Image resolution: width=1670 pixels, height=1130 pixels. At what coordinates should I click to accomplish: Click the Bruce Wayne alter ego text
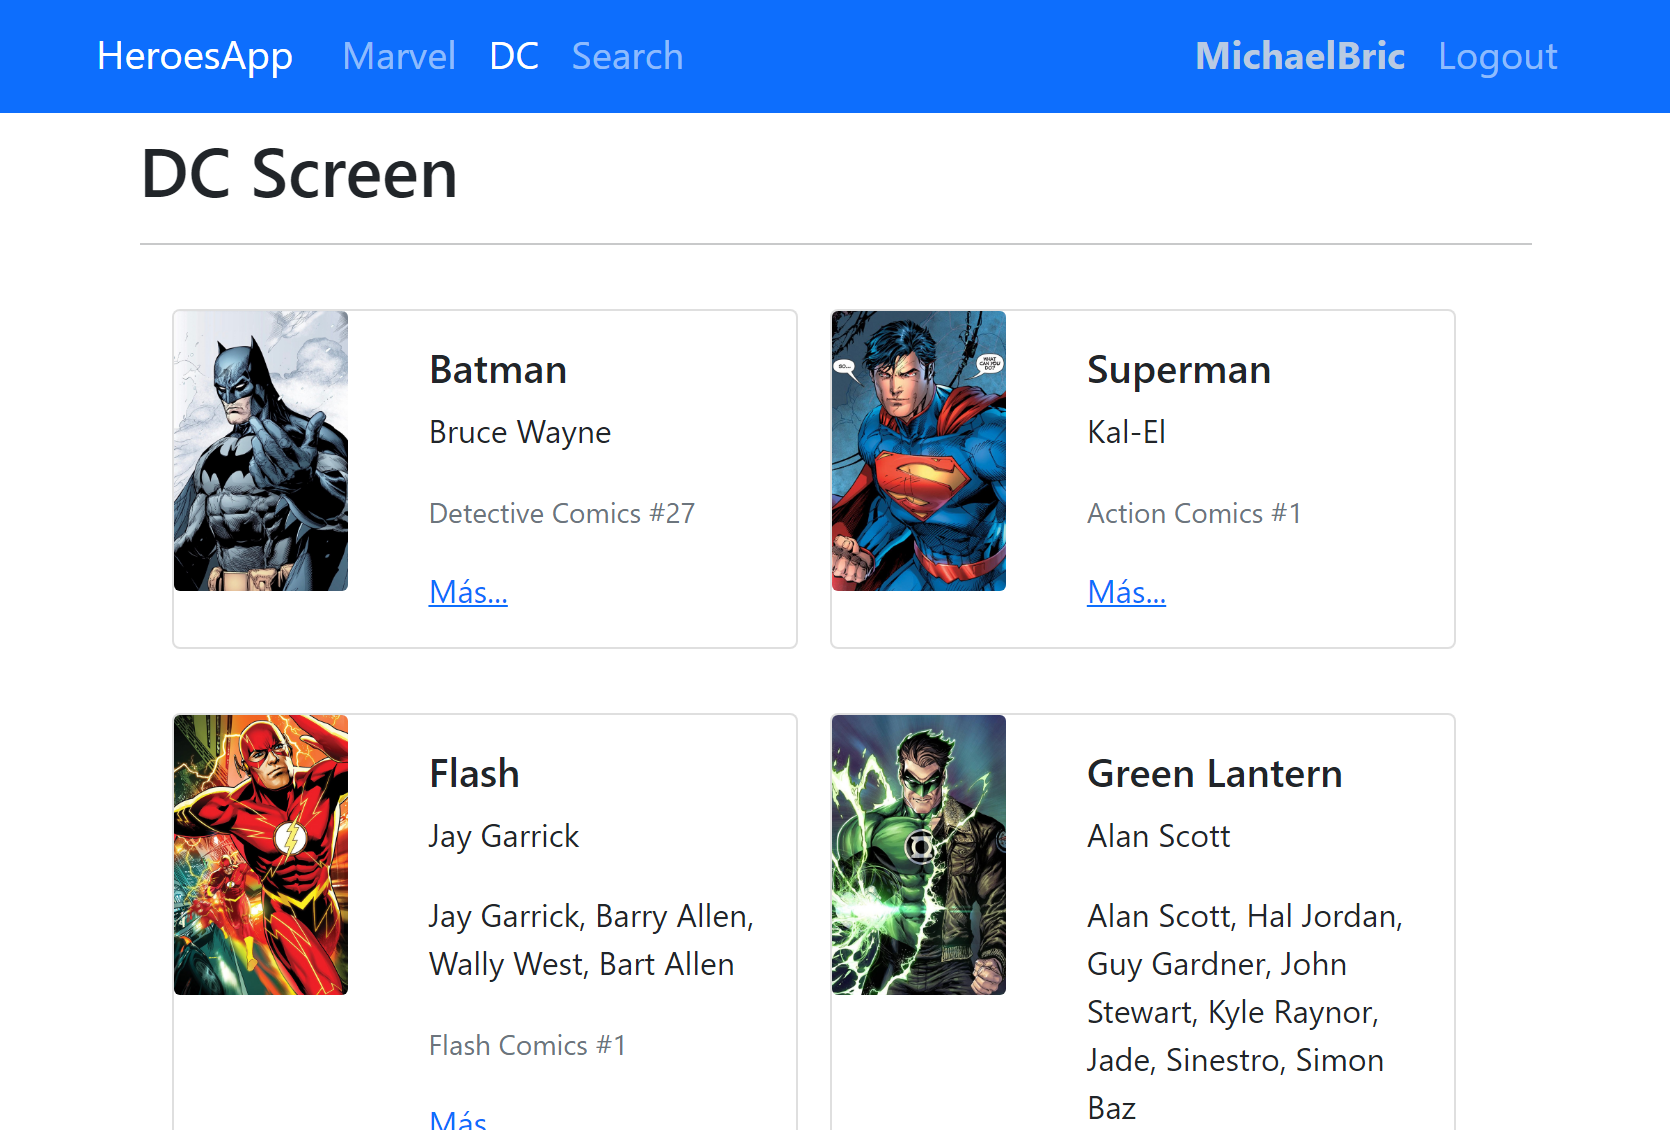(520, 432)
